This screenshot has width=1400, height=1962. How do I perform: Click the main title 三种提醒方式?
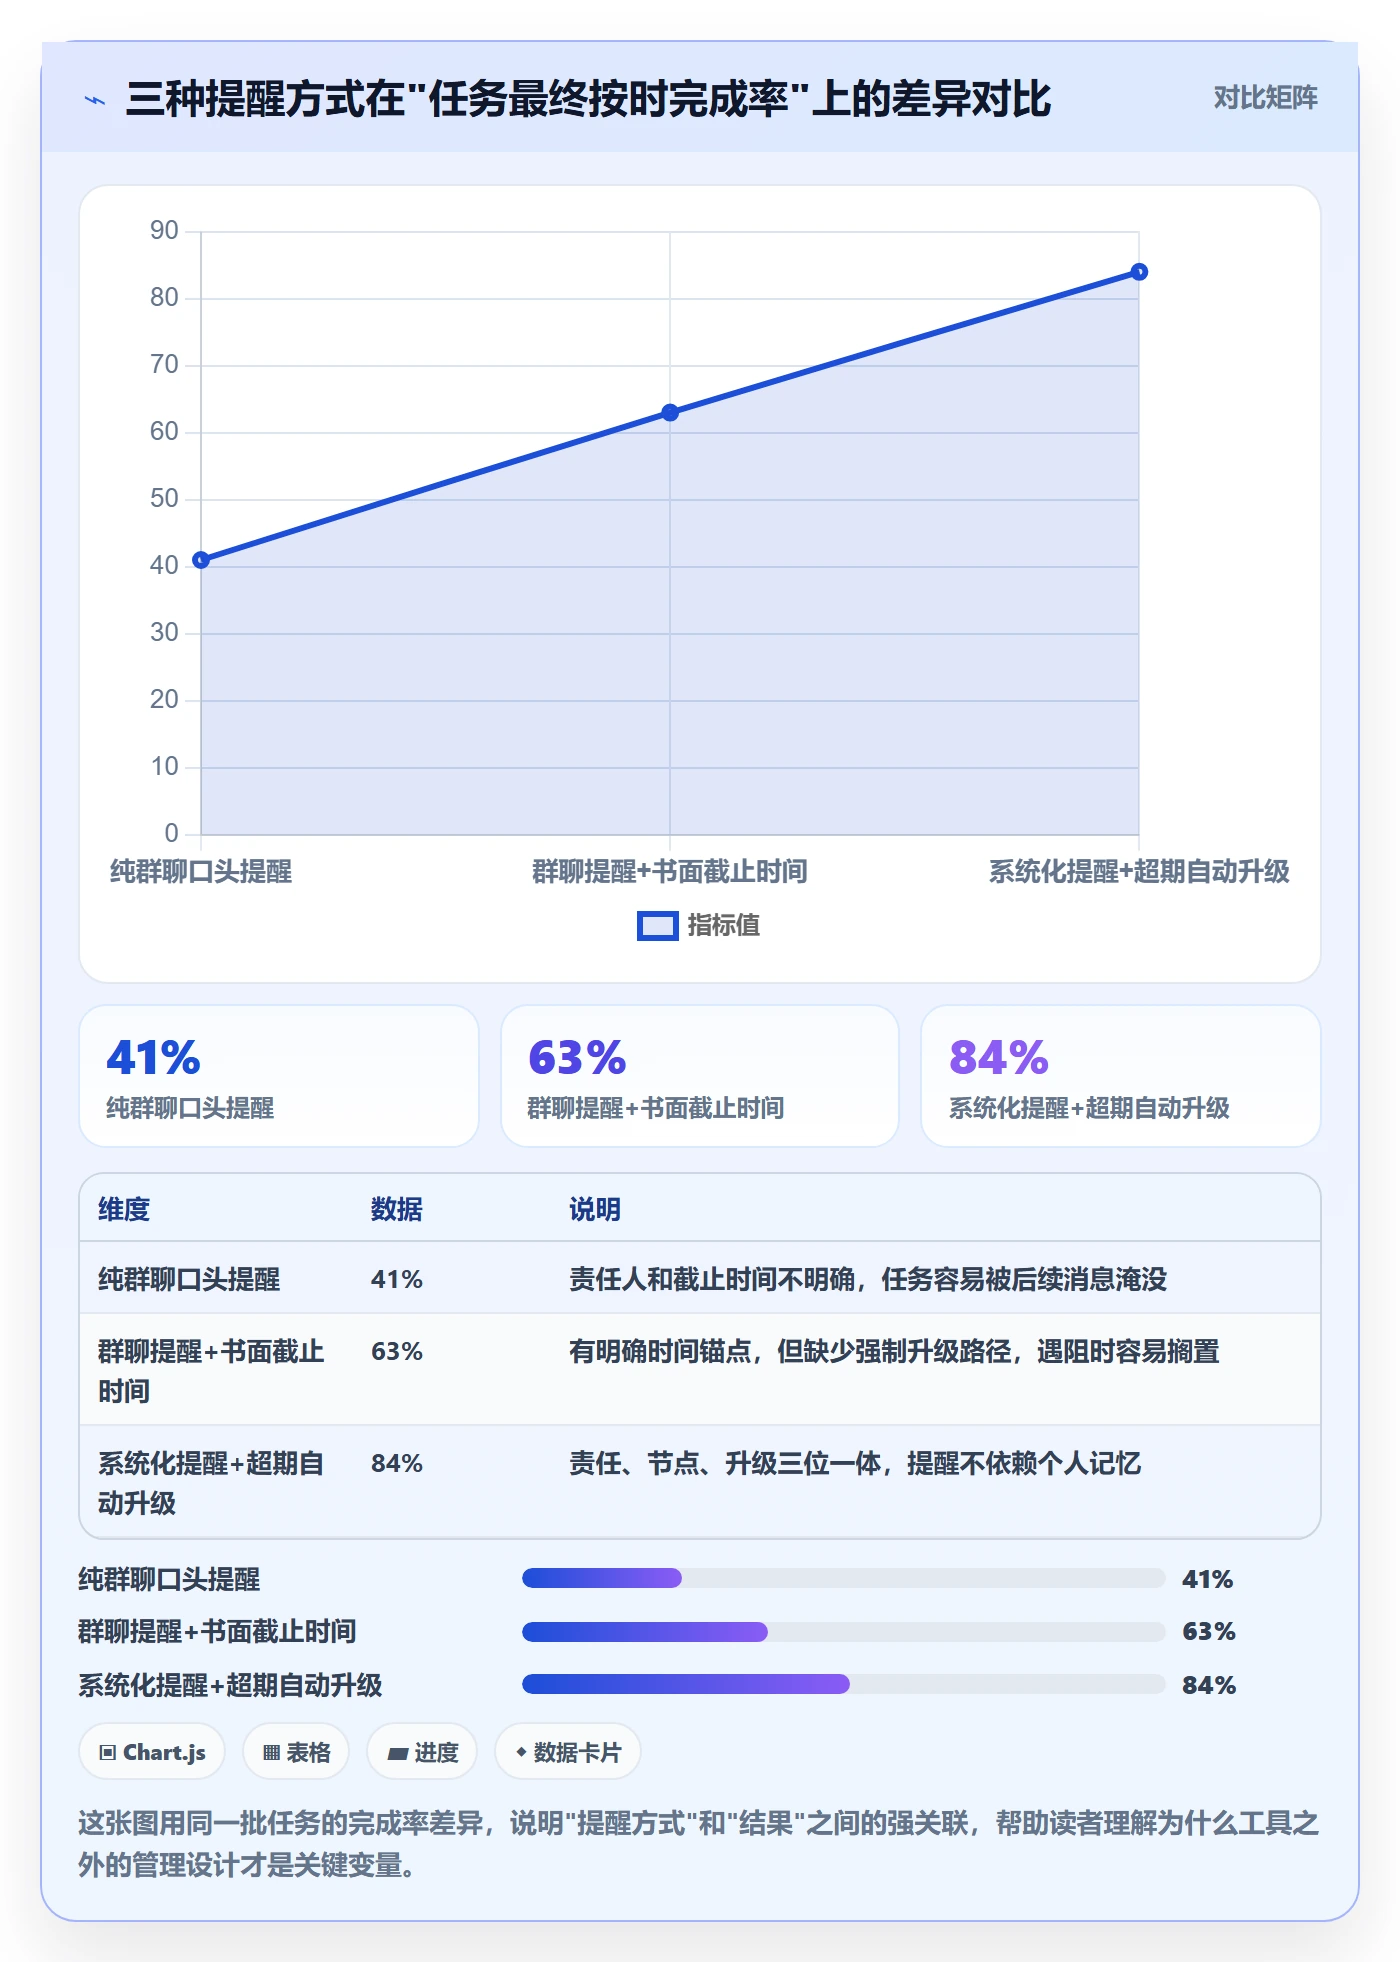pos(588,99)
